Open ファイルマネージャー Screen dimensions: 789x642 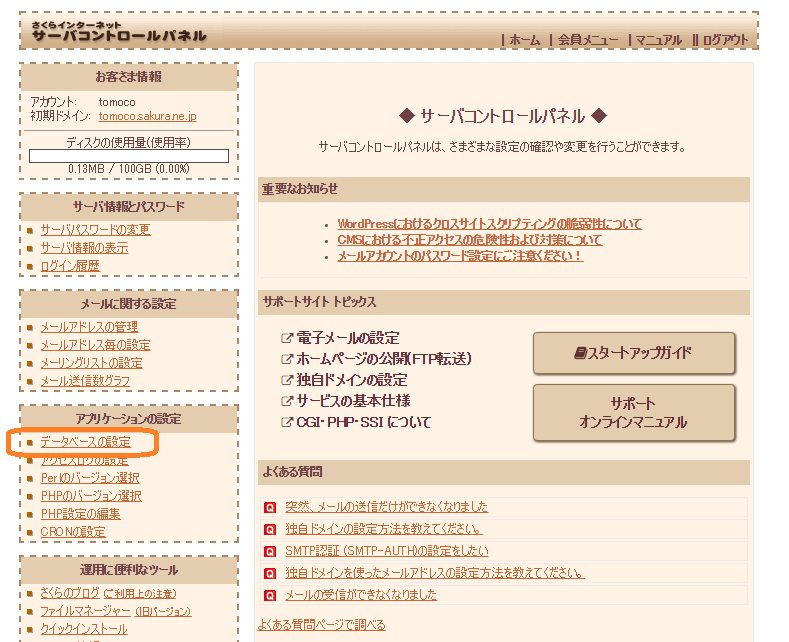(86, 612)
